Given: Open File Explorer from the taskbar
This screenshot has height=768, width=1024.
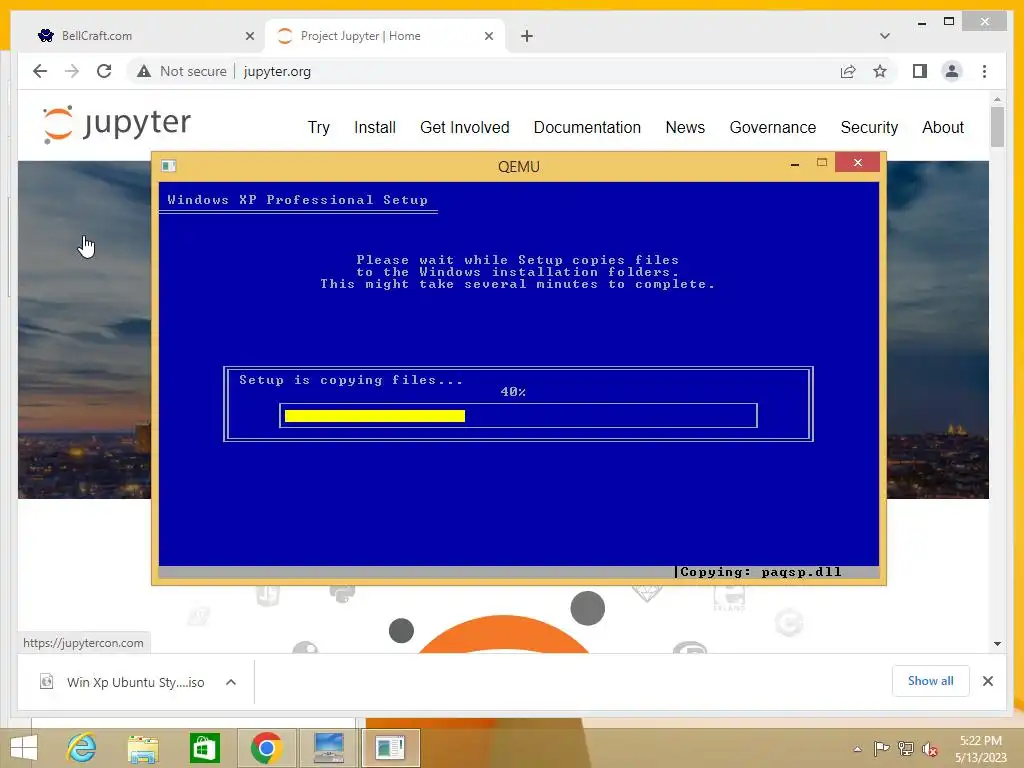Looking at the screenshot, I should pyautogui.click(x=143, y=748).
